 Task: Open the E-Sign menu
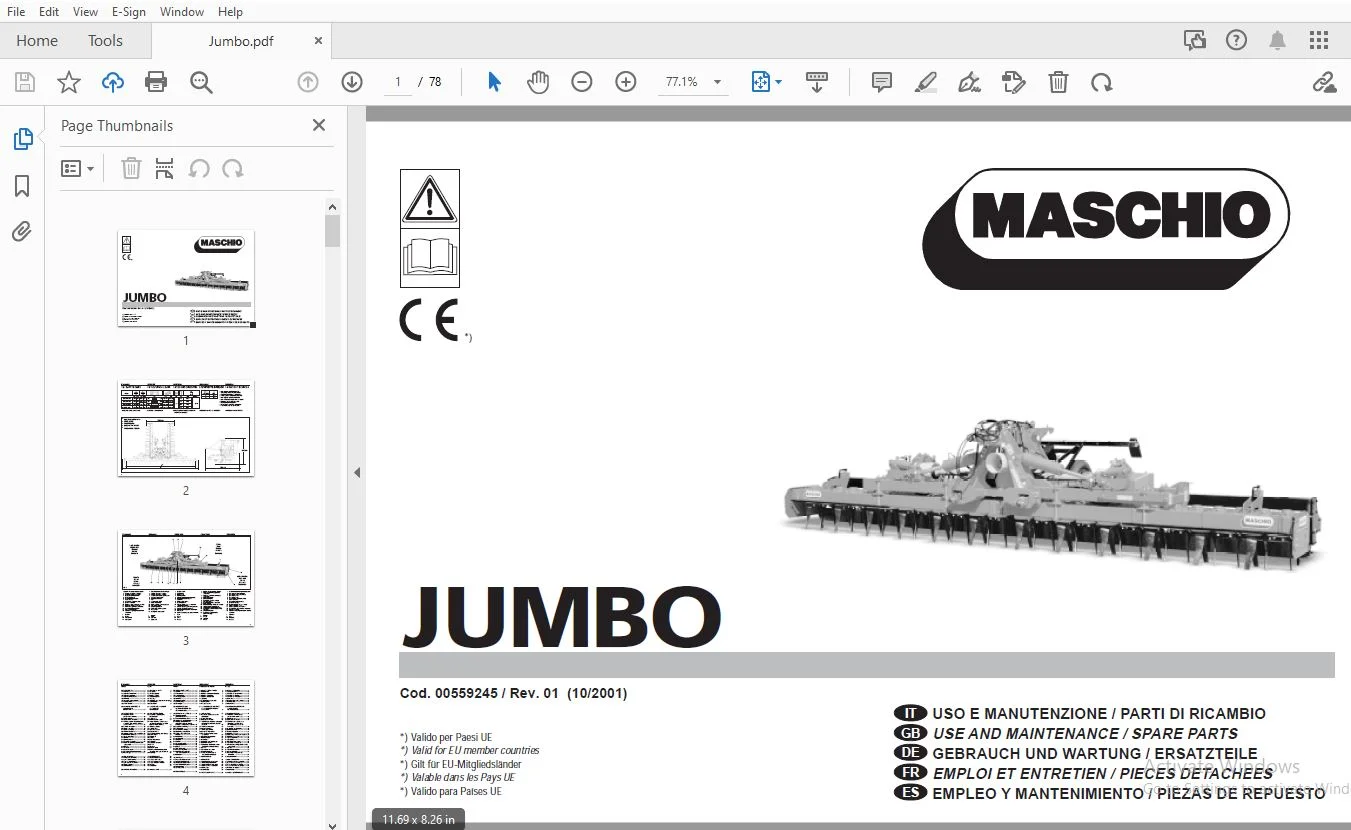129,12
